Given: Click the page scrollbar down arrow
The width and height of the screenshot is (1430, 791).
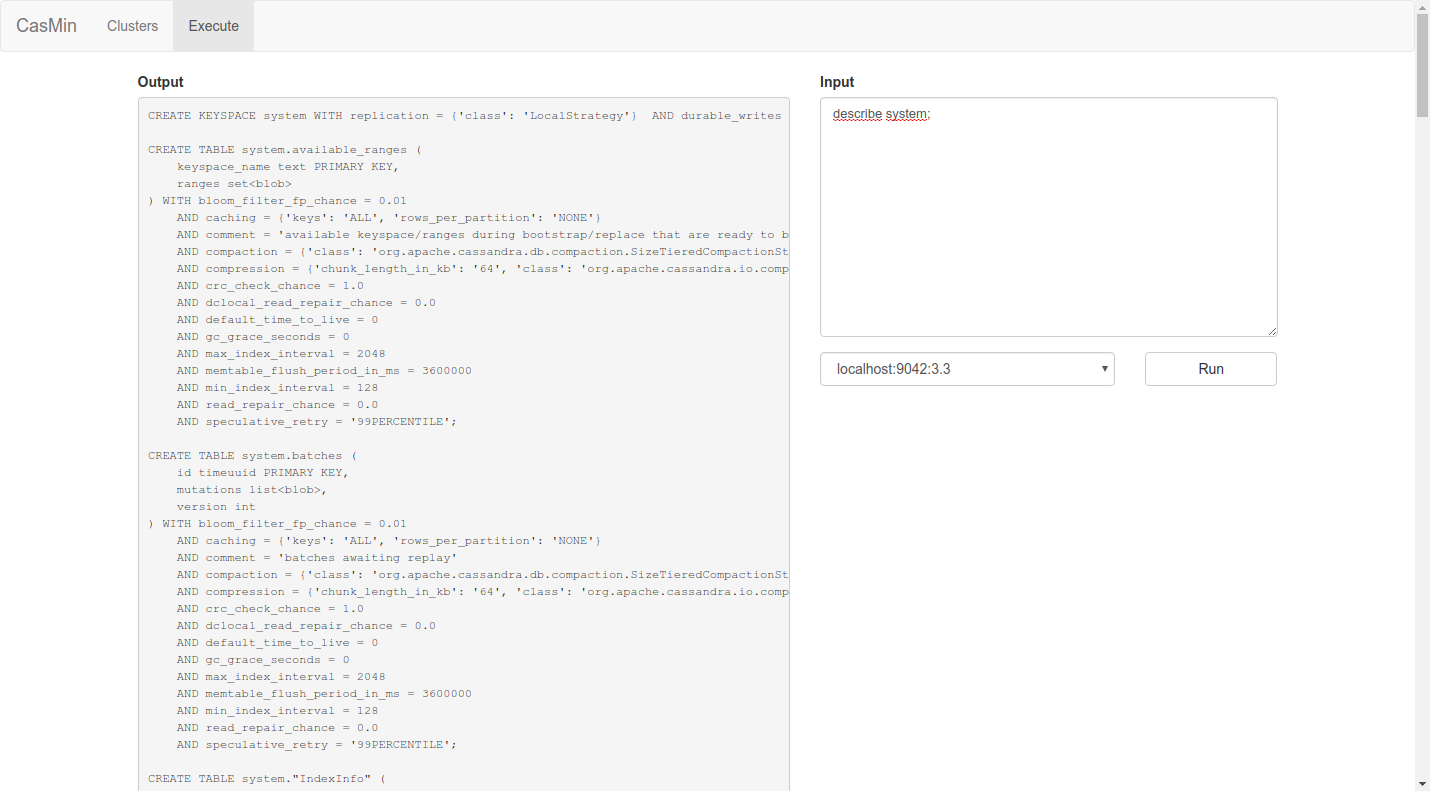Looking at the screenshot, I should tap(1422, 783).
